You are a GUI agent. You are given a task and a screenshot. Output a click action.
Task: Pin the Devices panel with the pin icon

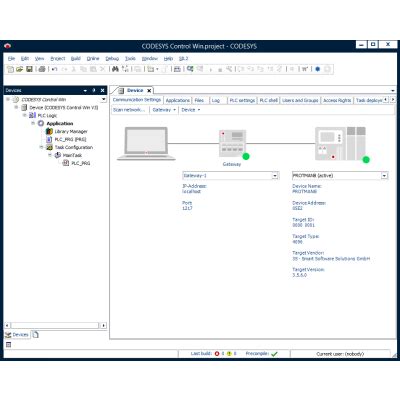(94, 90)
